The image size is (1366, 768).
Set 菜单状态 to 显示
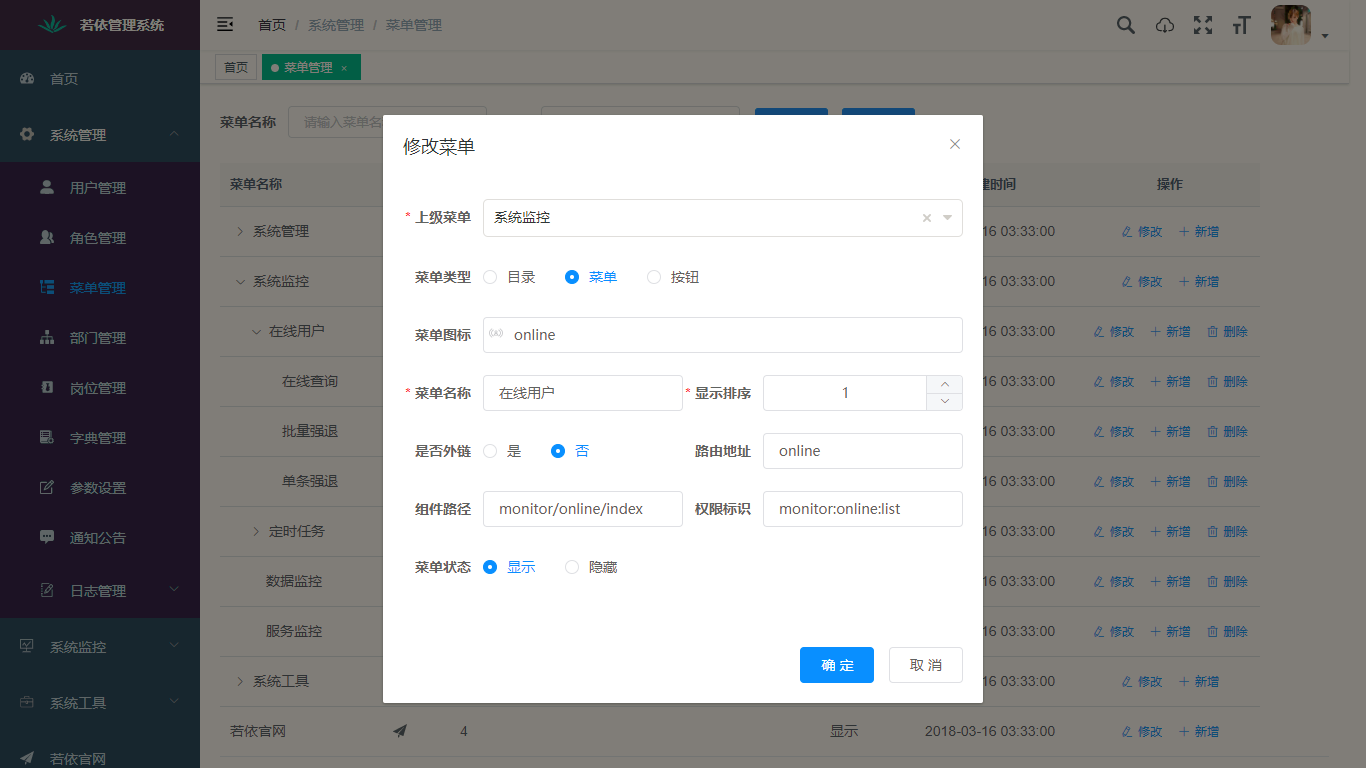(x=510, y=567)
